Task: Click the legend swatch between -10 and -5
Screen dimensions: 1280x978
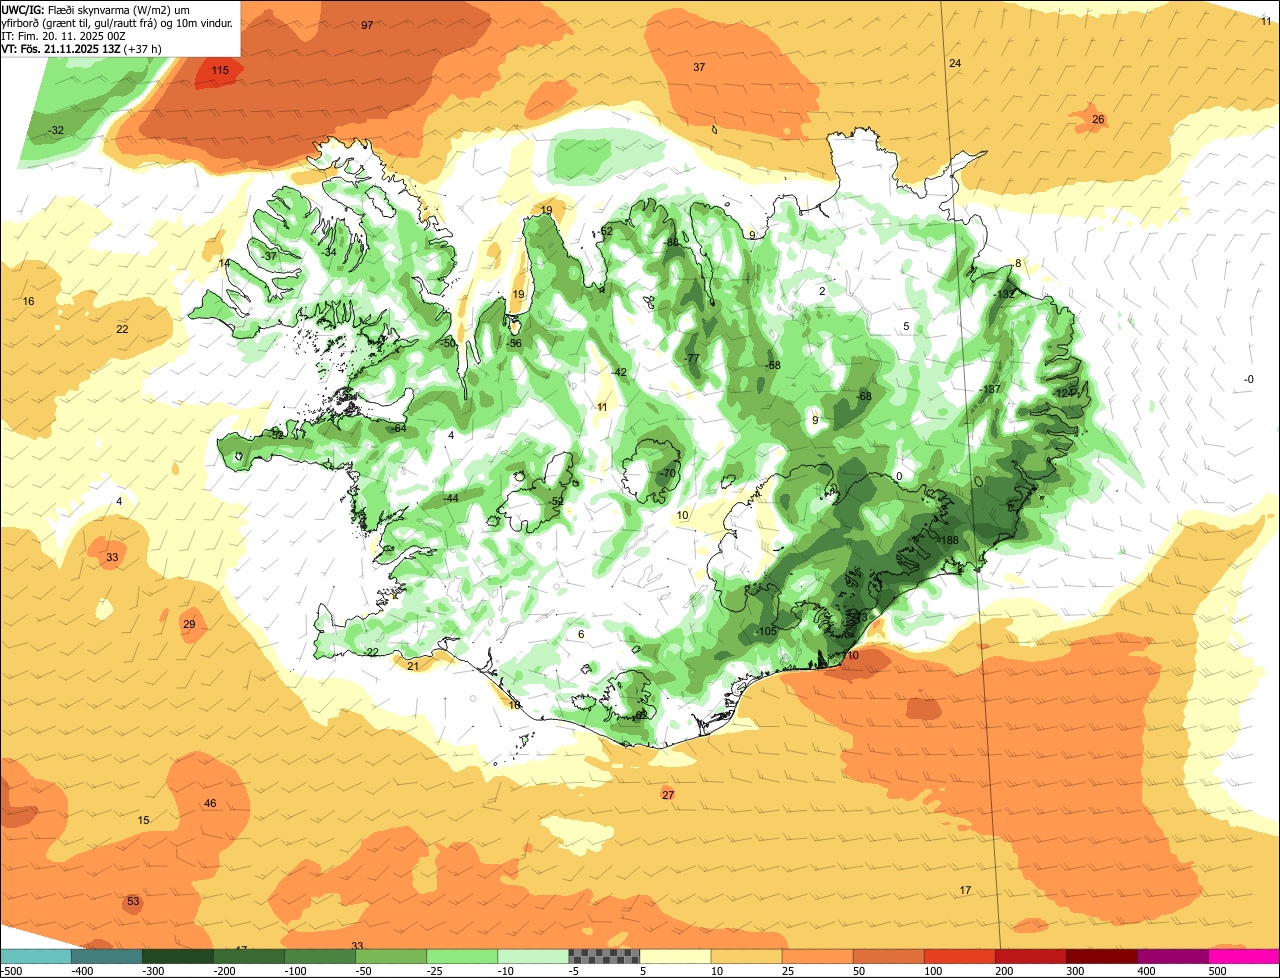Action: pyautogui.click(x=533, y=956)
